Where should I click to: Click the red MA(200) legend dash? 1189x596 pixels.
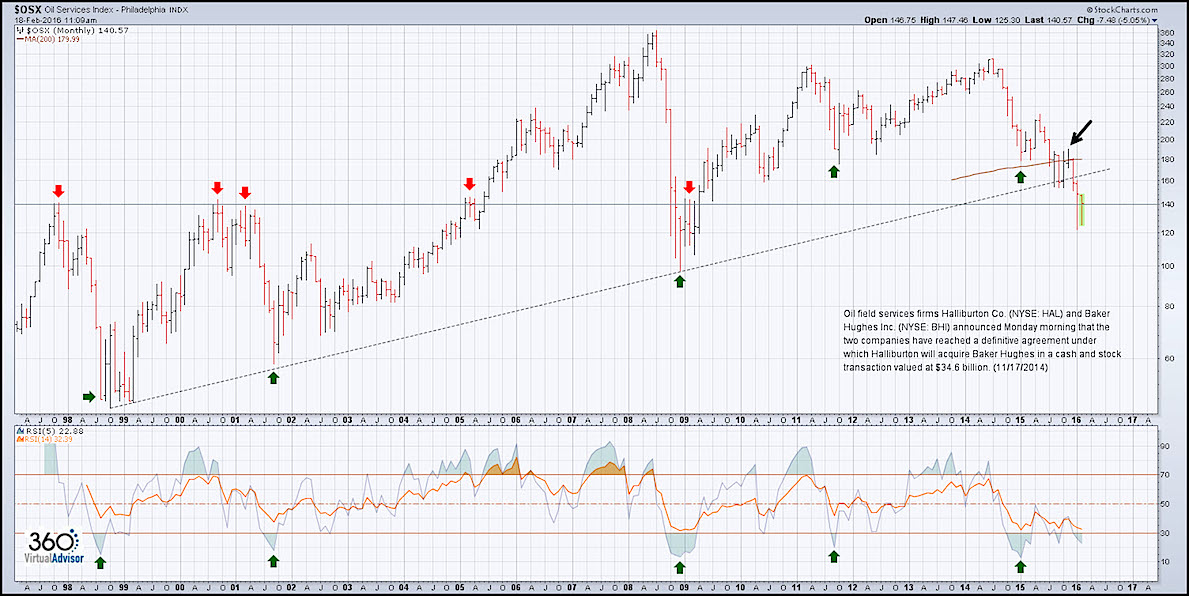20,39
